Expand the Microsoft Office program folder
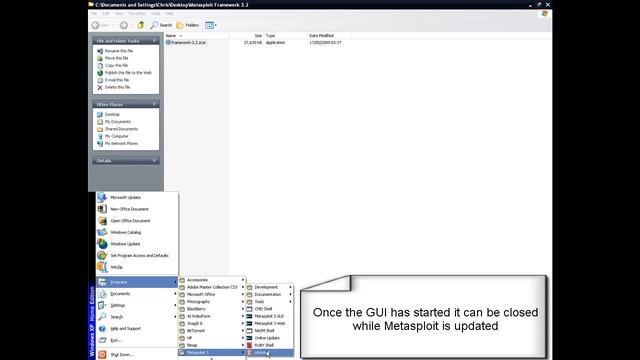The image size is (640, 360). pos(212,294)
